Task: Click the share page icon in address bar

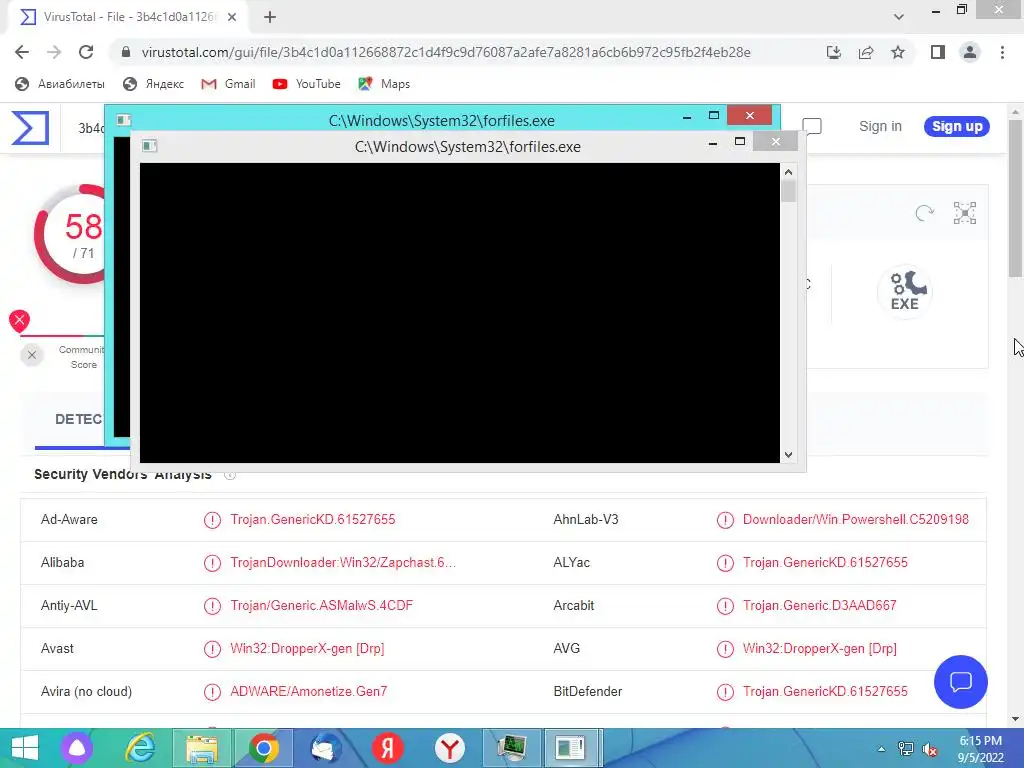Action: coord(866,52)
